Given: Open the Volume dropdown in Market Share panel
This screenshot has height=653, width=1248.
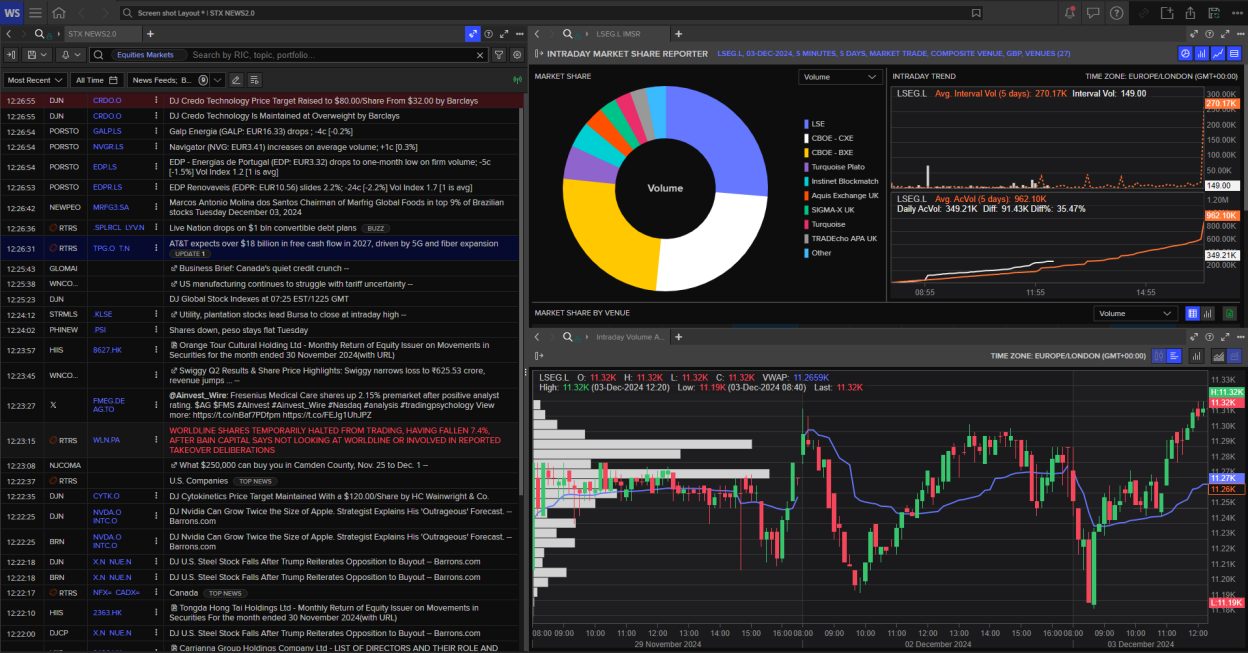Looking at the screenshot, I should click(838, 76).
